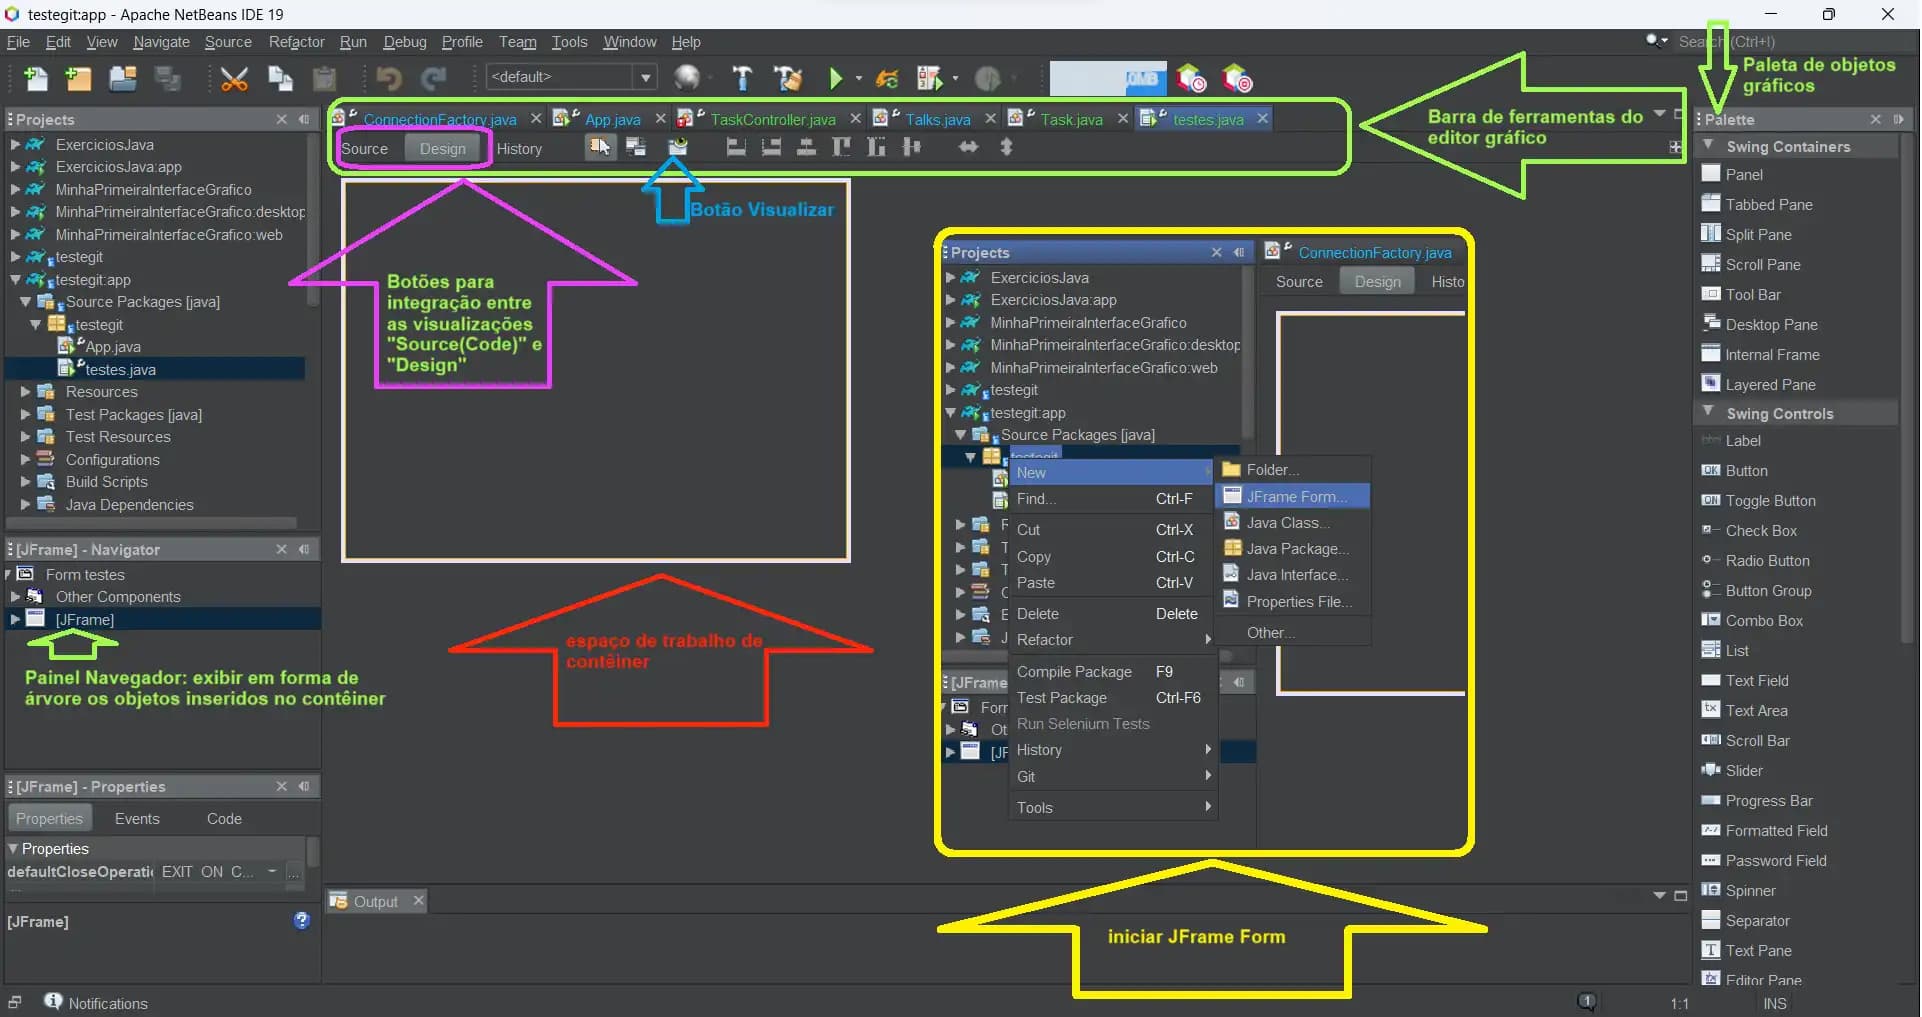Viewport: 1922px width, 1017px height.
Task: Select Tabbed Pane in the palette
Action: [x=1769, y=205]
